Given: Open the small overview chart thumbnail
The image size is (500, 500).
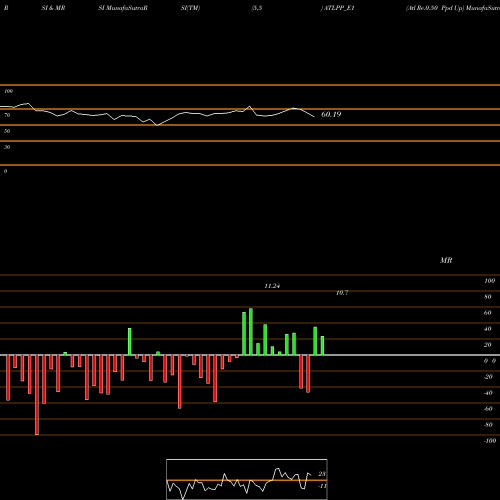Looking at the screenshot, I should 247,479.
